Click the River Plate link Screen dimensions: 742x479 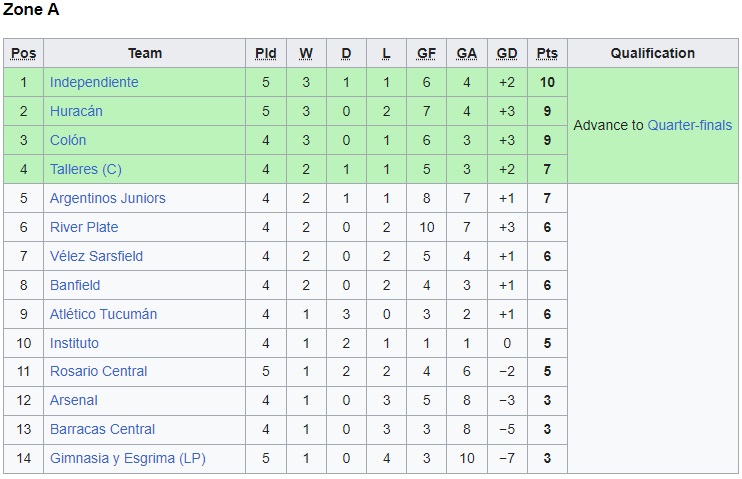[84, 227]
